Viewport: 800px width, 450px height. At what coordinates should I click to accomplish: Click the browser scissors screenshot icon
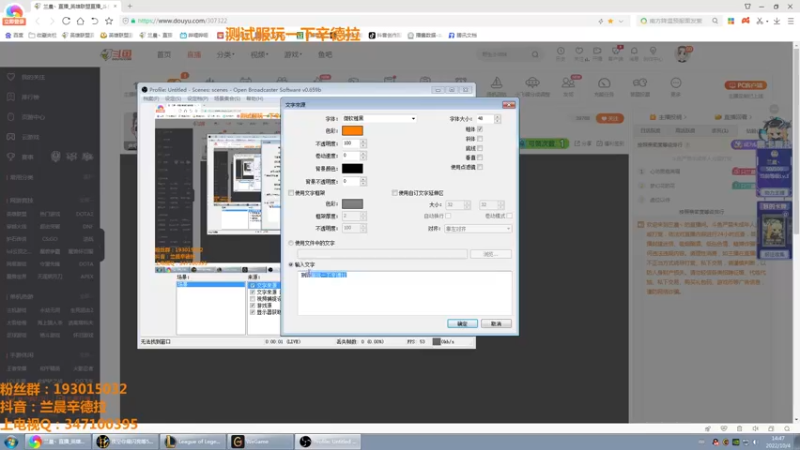[760, 21]
